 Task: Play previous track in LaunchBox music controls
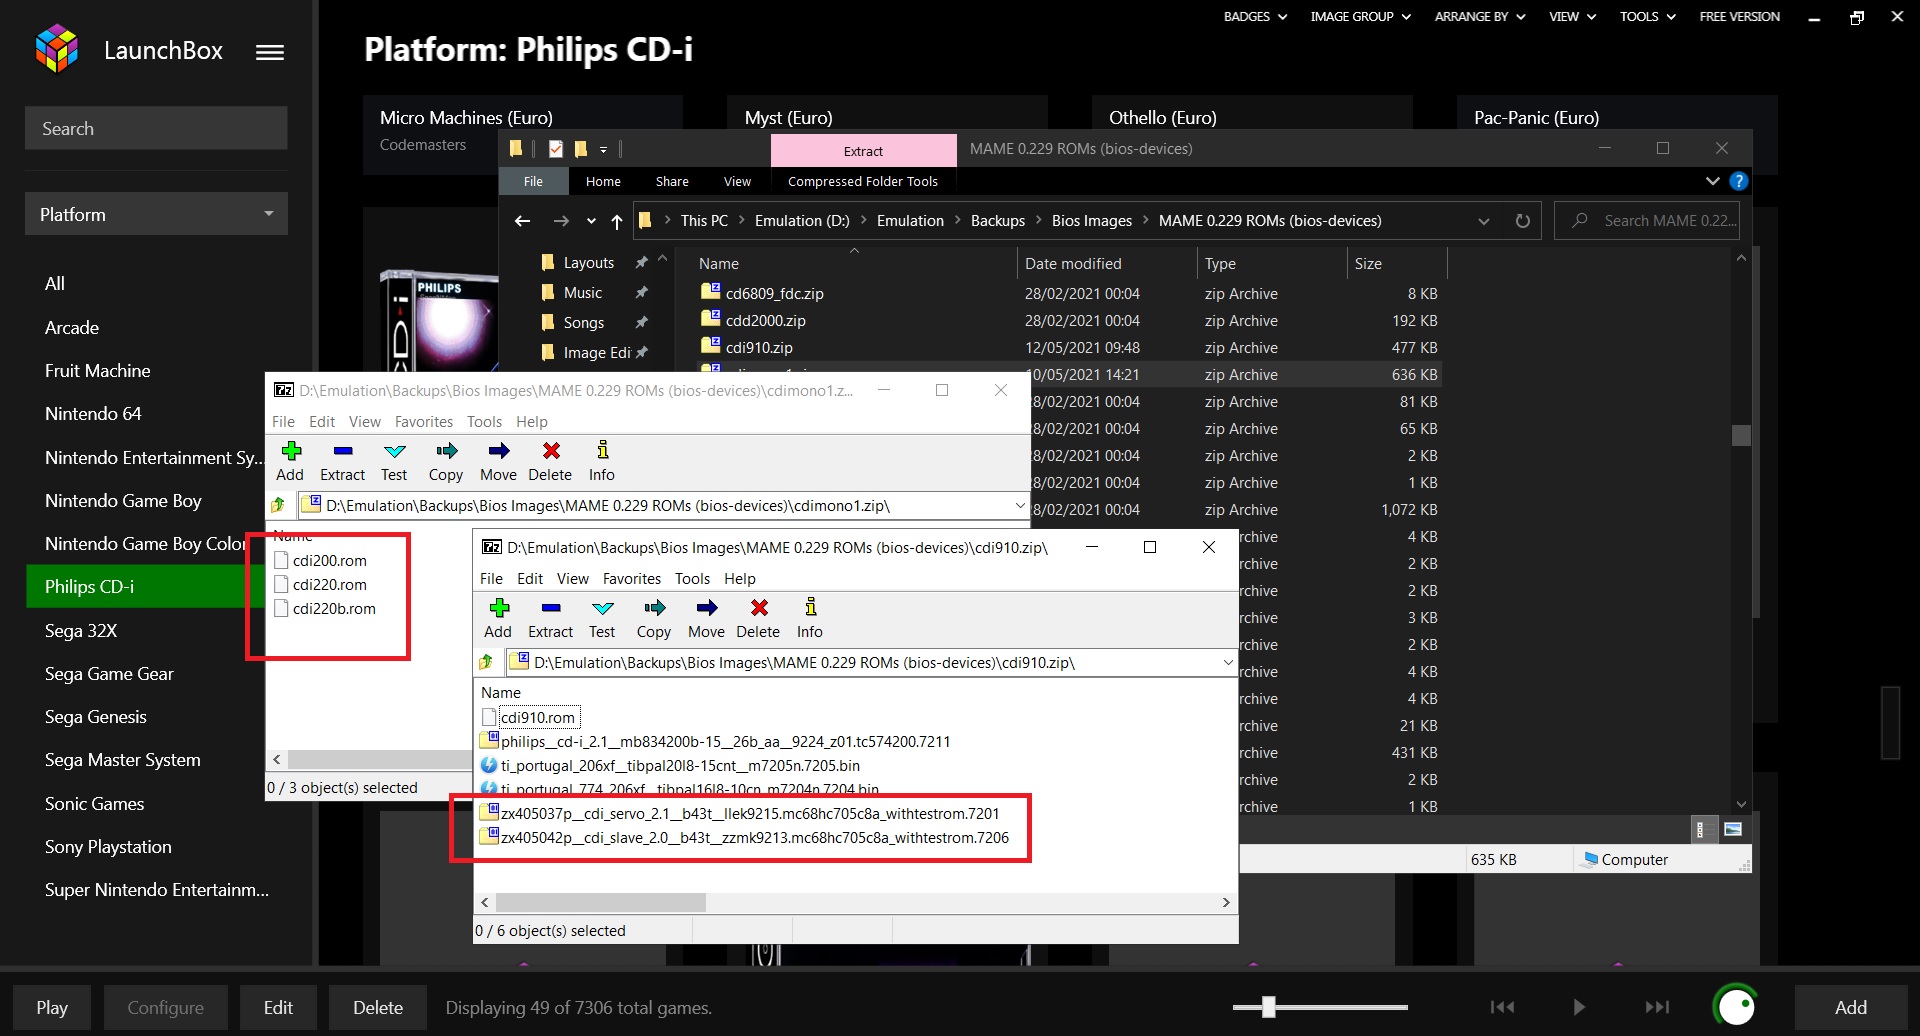click(x=1502, y=1007)
